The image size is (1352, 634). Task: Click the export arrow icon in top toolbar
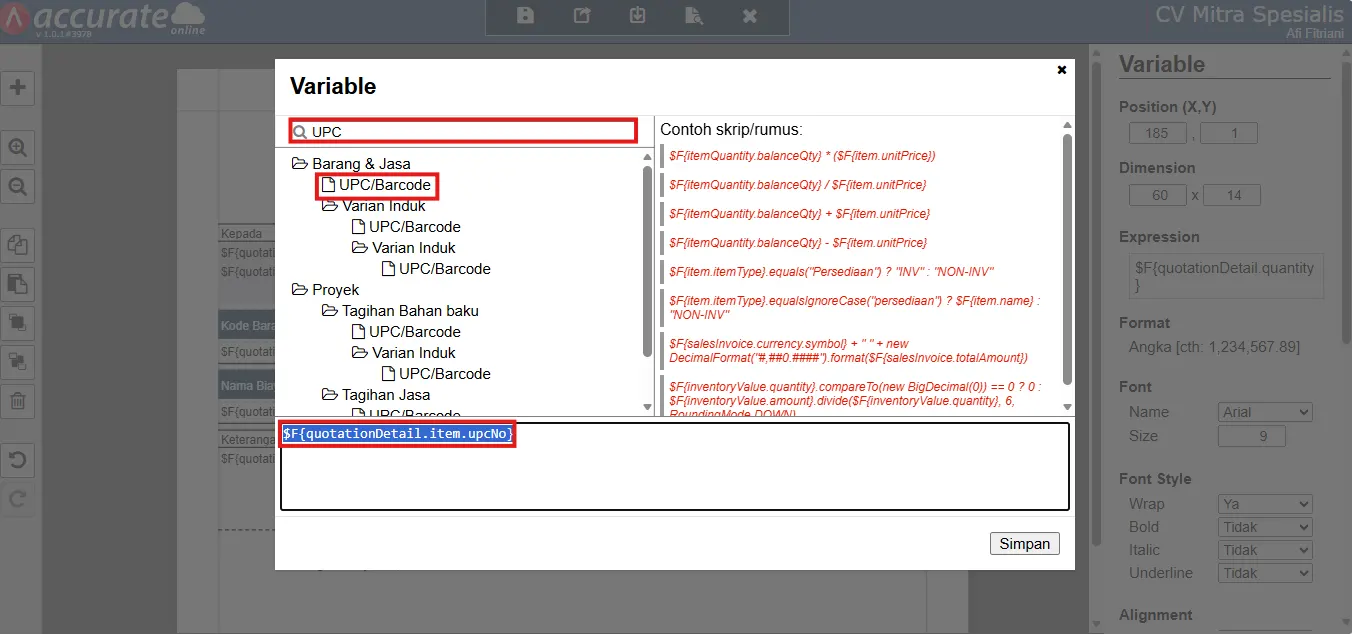[x=582, y=16]
